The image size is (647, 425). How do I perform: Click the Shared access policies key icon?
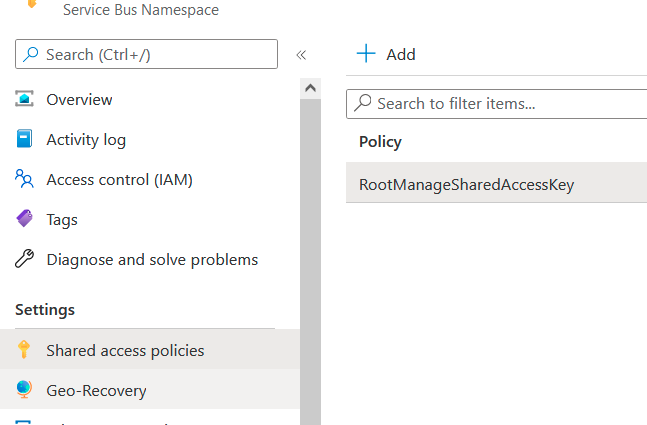[25, 350]
